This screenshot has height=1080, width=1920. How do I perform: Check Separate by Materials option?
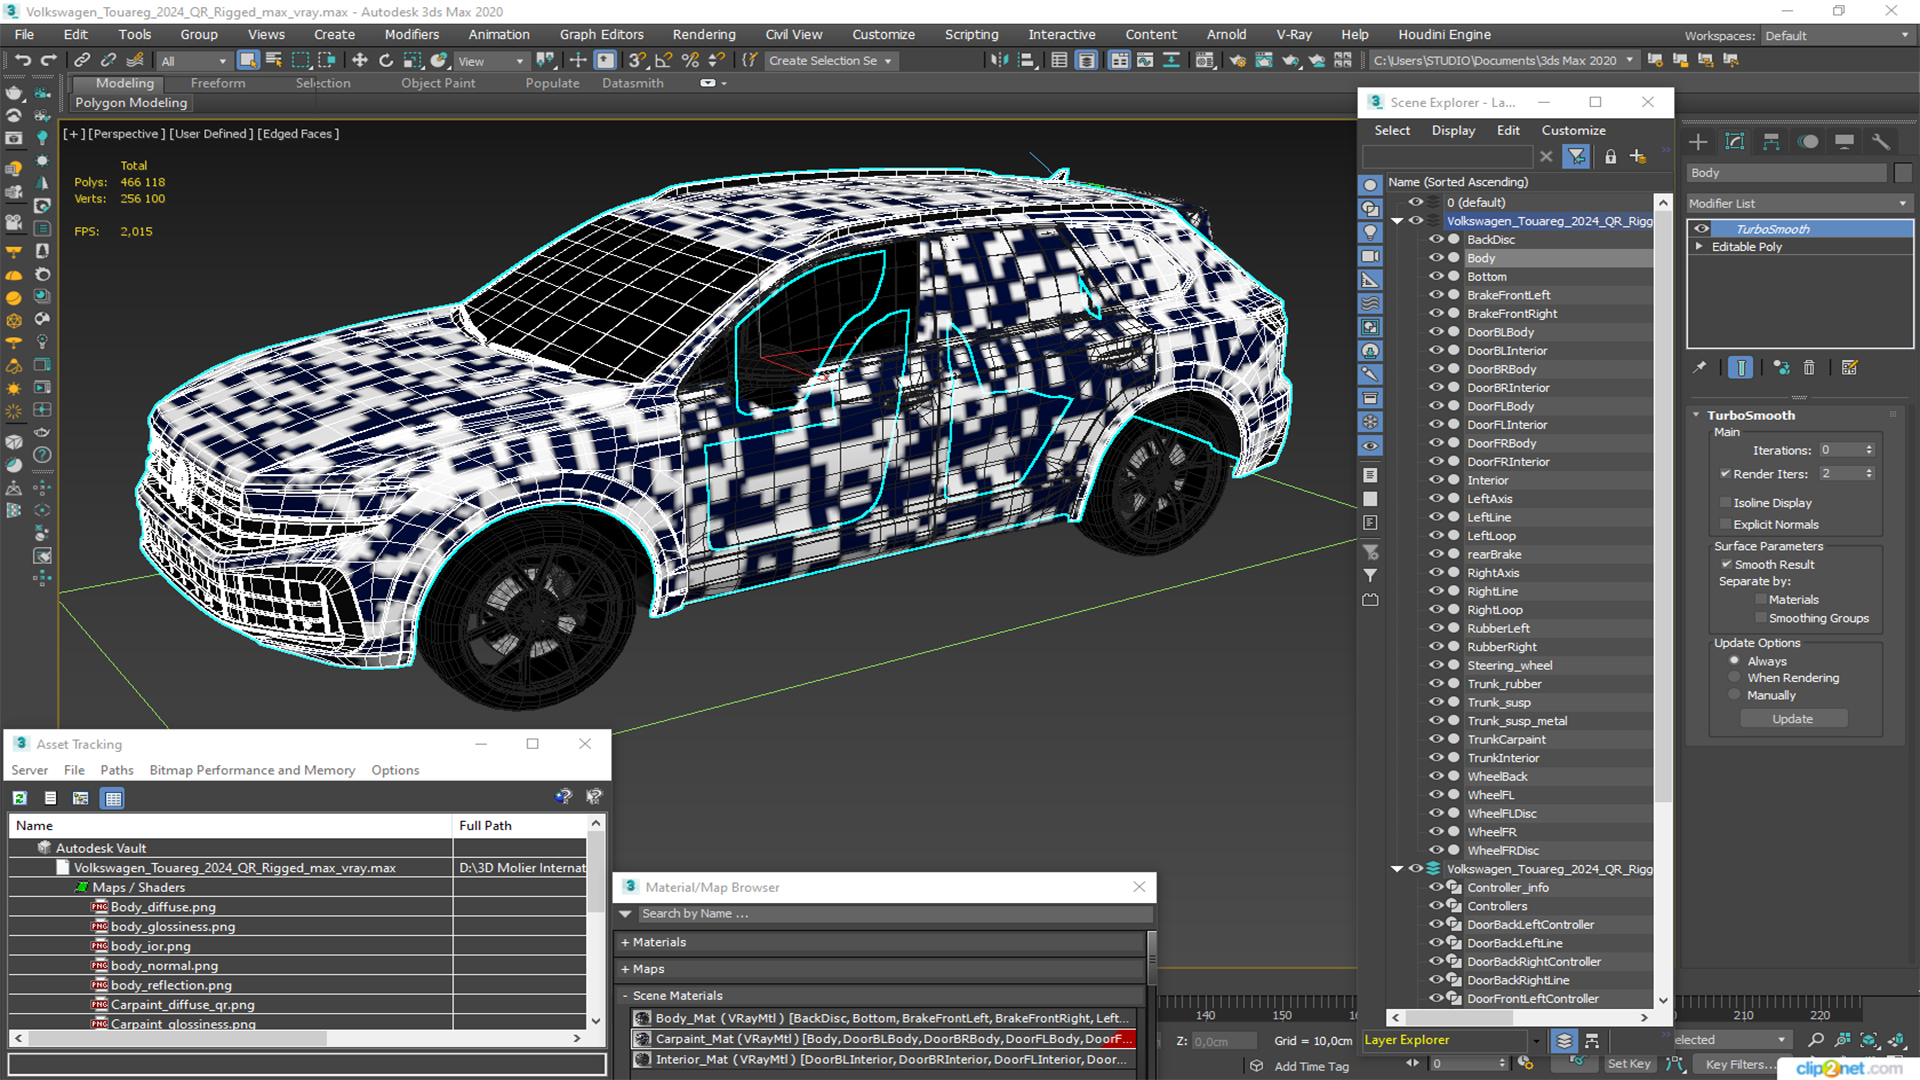[1761, 600]
